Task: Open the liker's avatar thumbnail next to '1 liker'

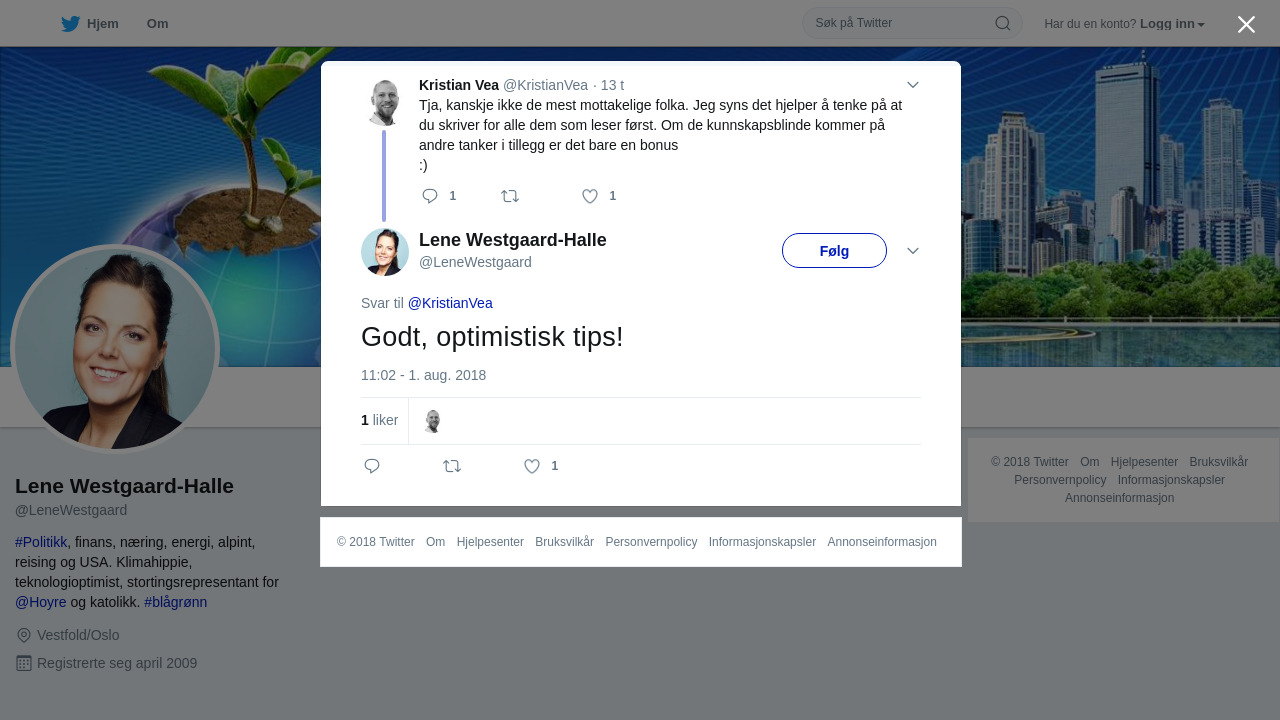Action: pos(432,421)
